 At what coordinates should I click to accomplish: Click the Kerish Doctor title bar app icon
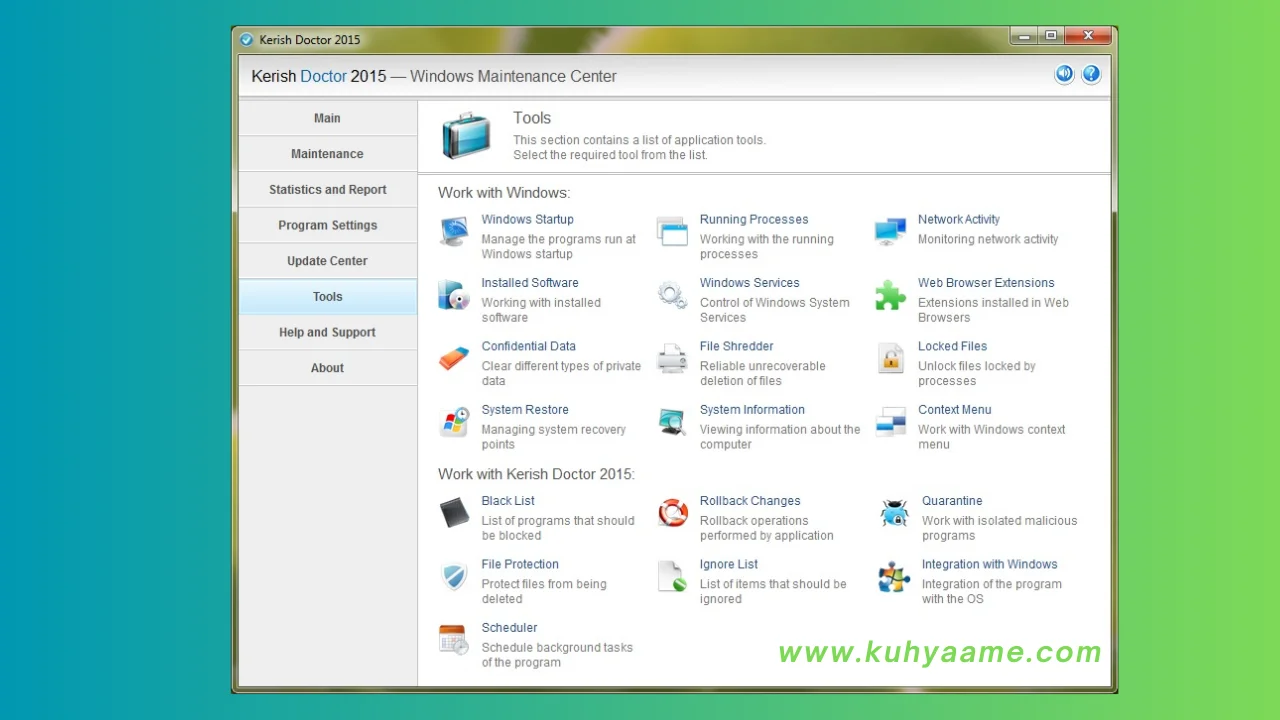tap(247, 40)
